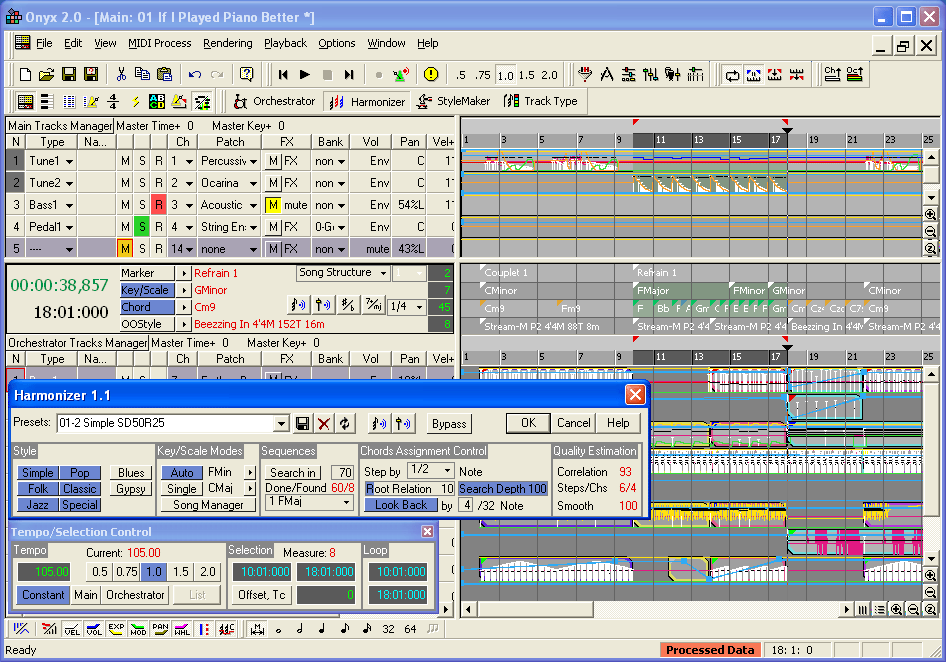
Task: Open the StyleMaker tool
Action: pyautogui.click(x=453, y=101)
